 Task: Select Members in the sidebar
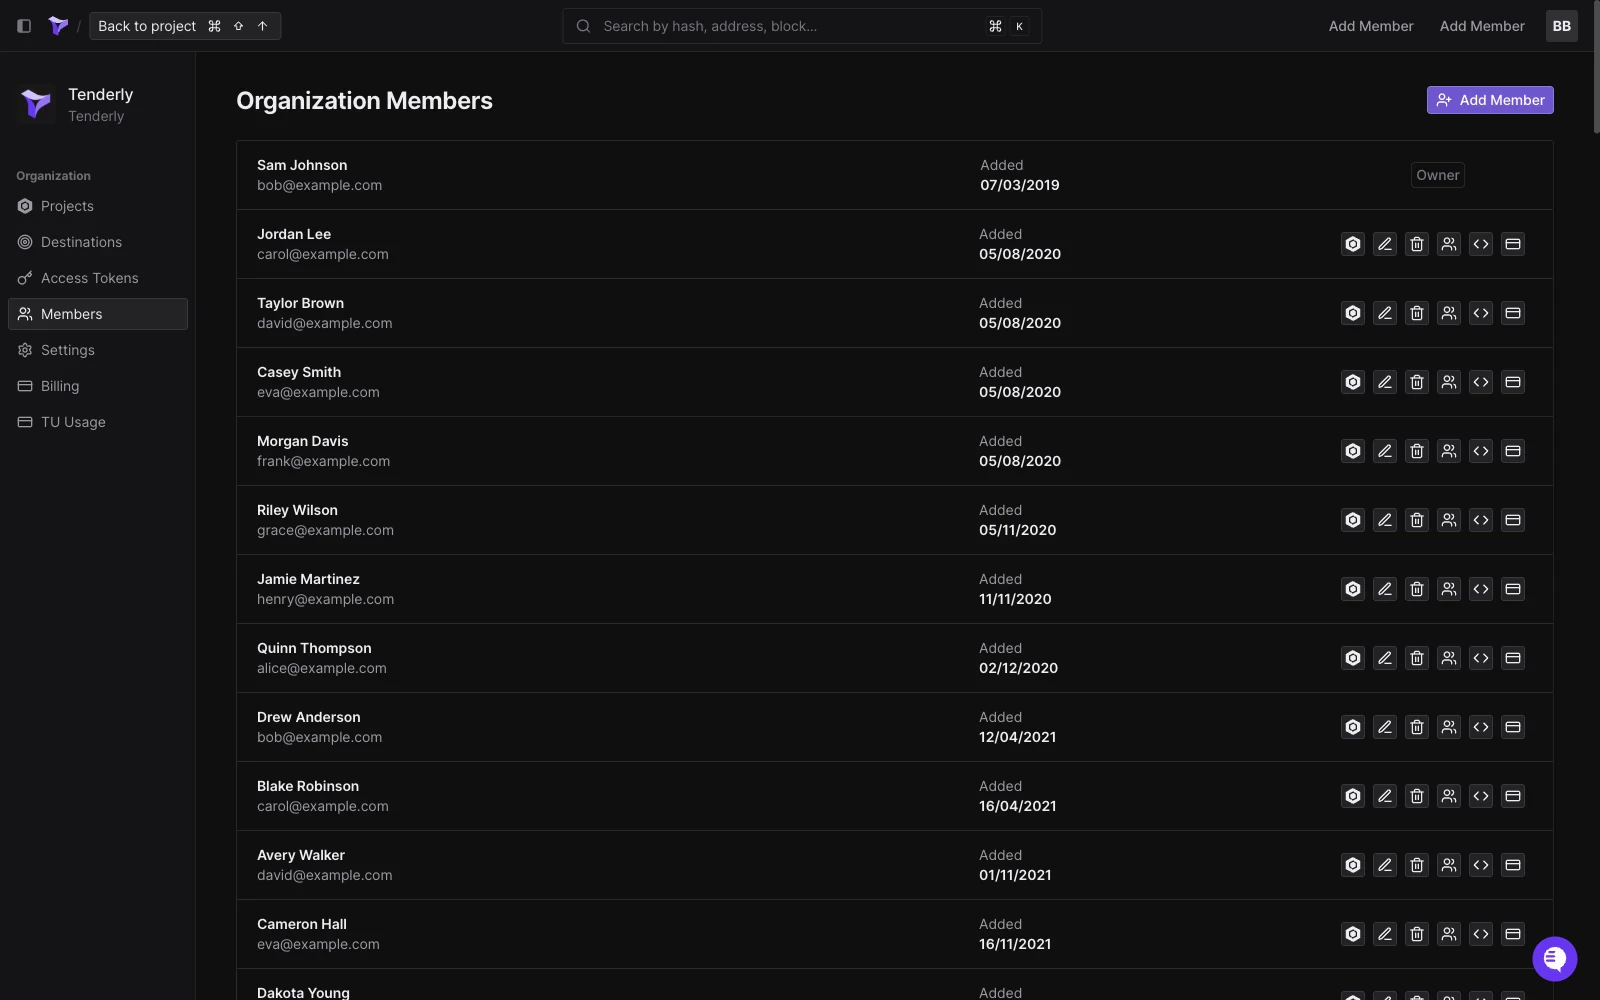[x=98, y=314]
